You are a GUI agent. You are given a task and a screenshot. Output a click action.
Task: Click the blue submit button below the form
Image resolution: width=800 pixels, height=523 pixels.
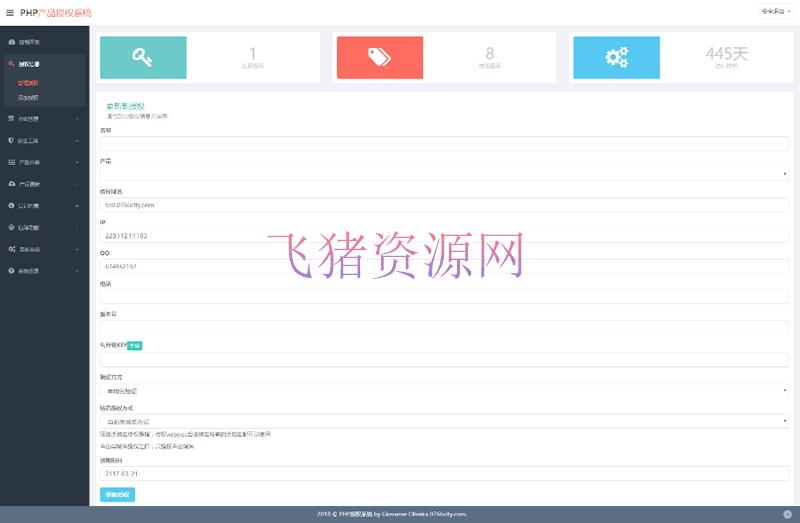117,495
